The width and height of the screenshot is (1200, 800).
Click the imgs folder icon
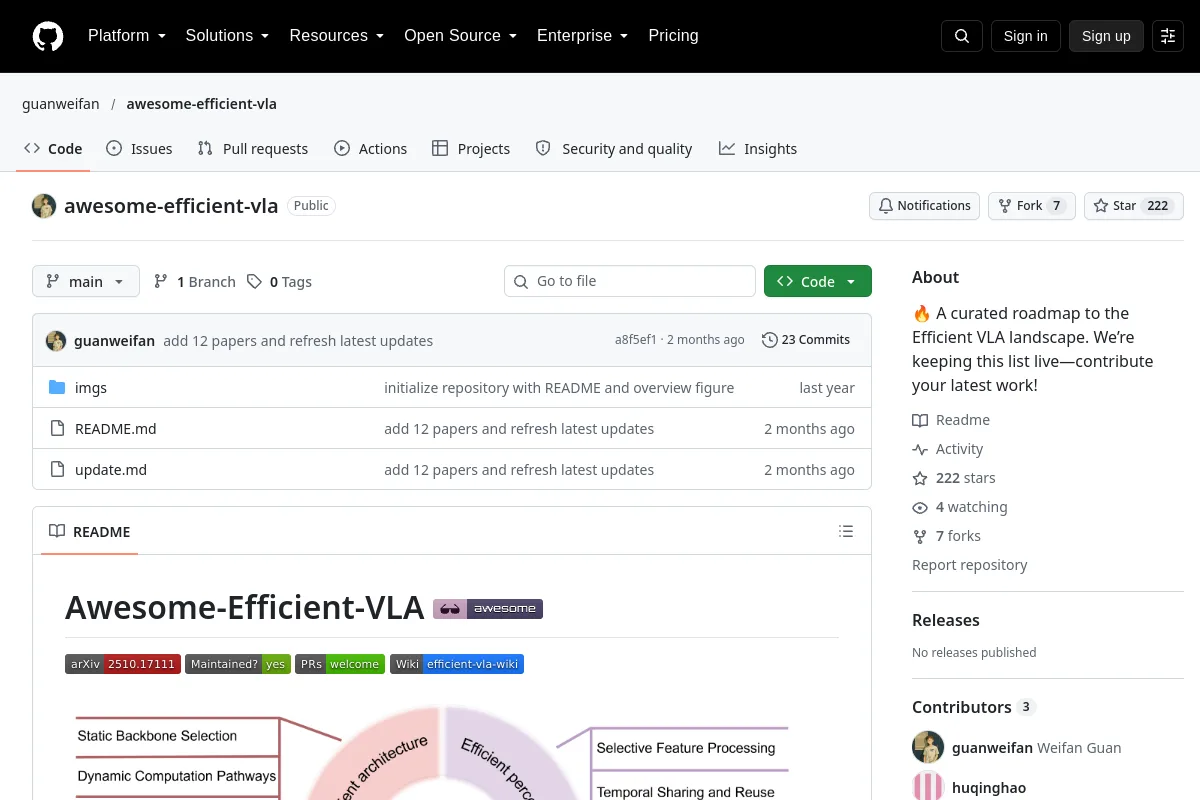[57, 387]
